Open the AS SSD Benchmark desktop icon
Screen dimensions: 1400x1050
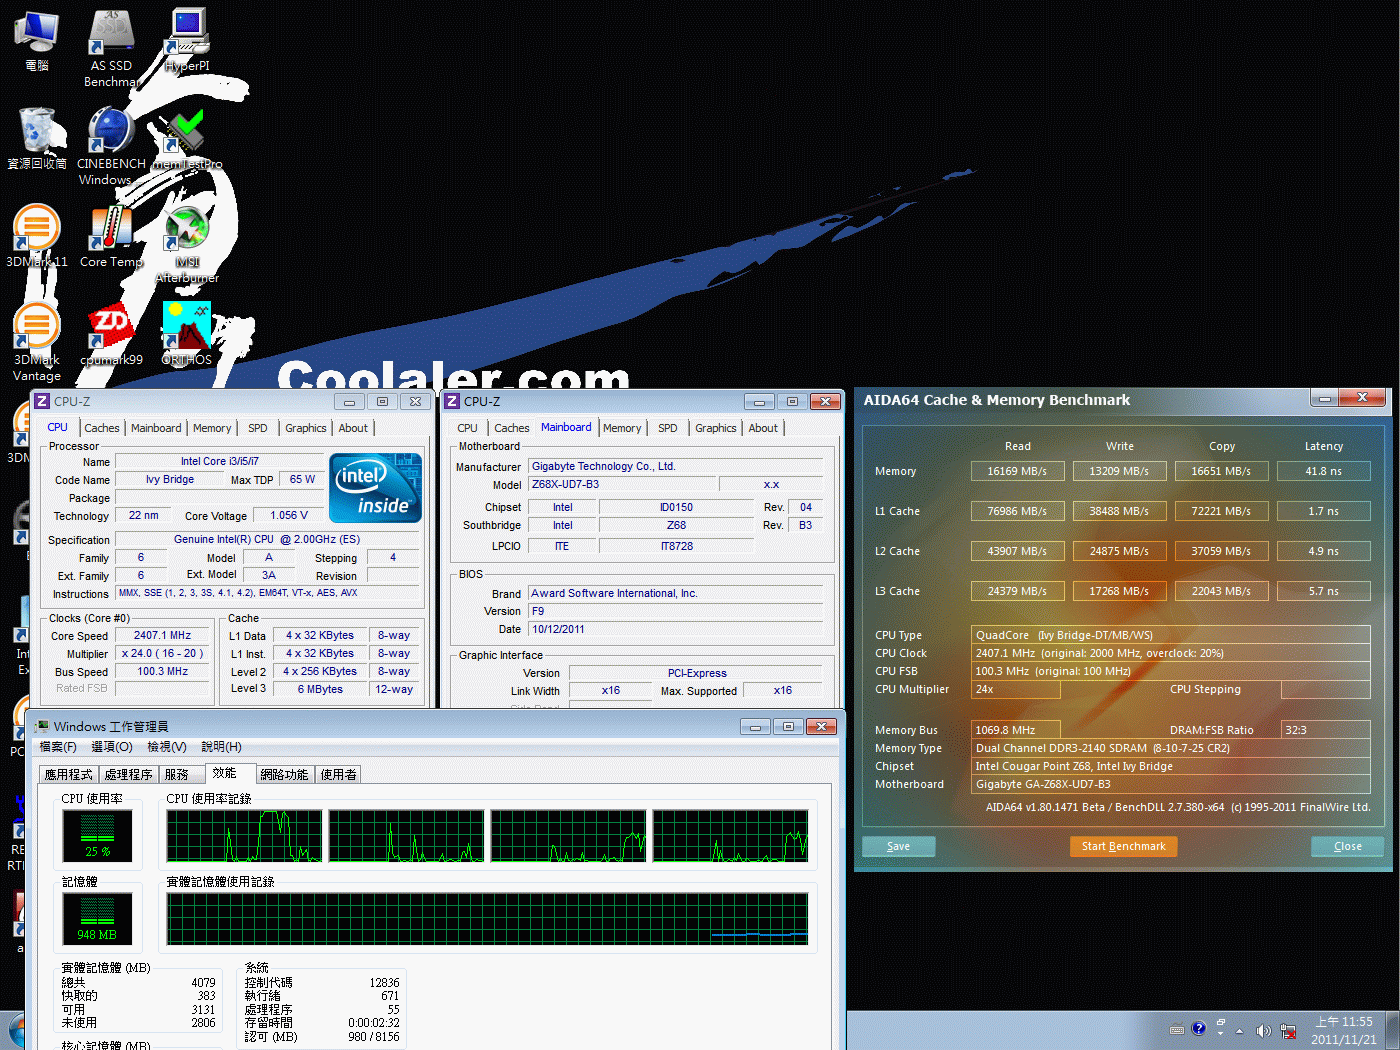coord(112,36)
